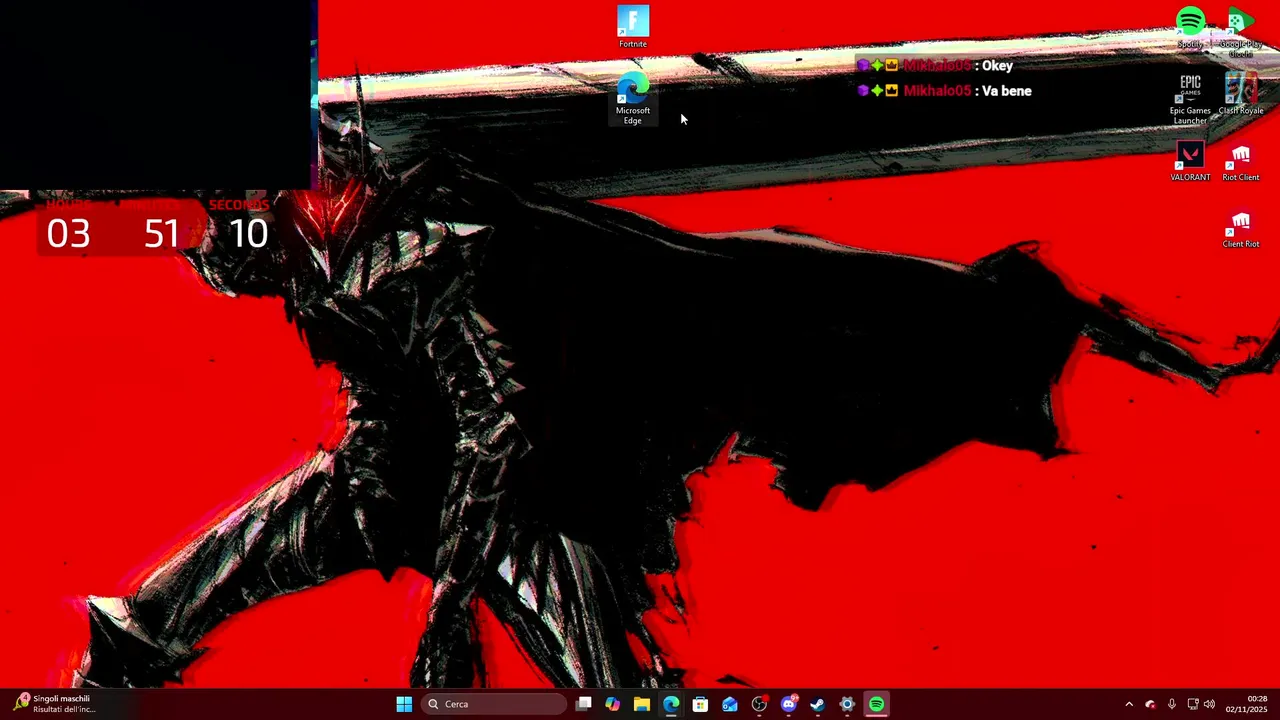Image resolution: width=1280 pixels, height=720 pixels.
Task: Open the Singoli maschili widget
Action: 55,704
